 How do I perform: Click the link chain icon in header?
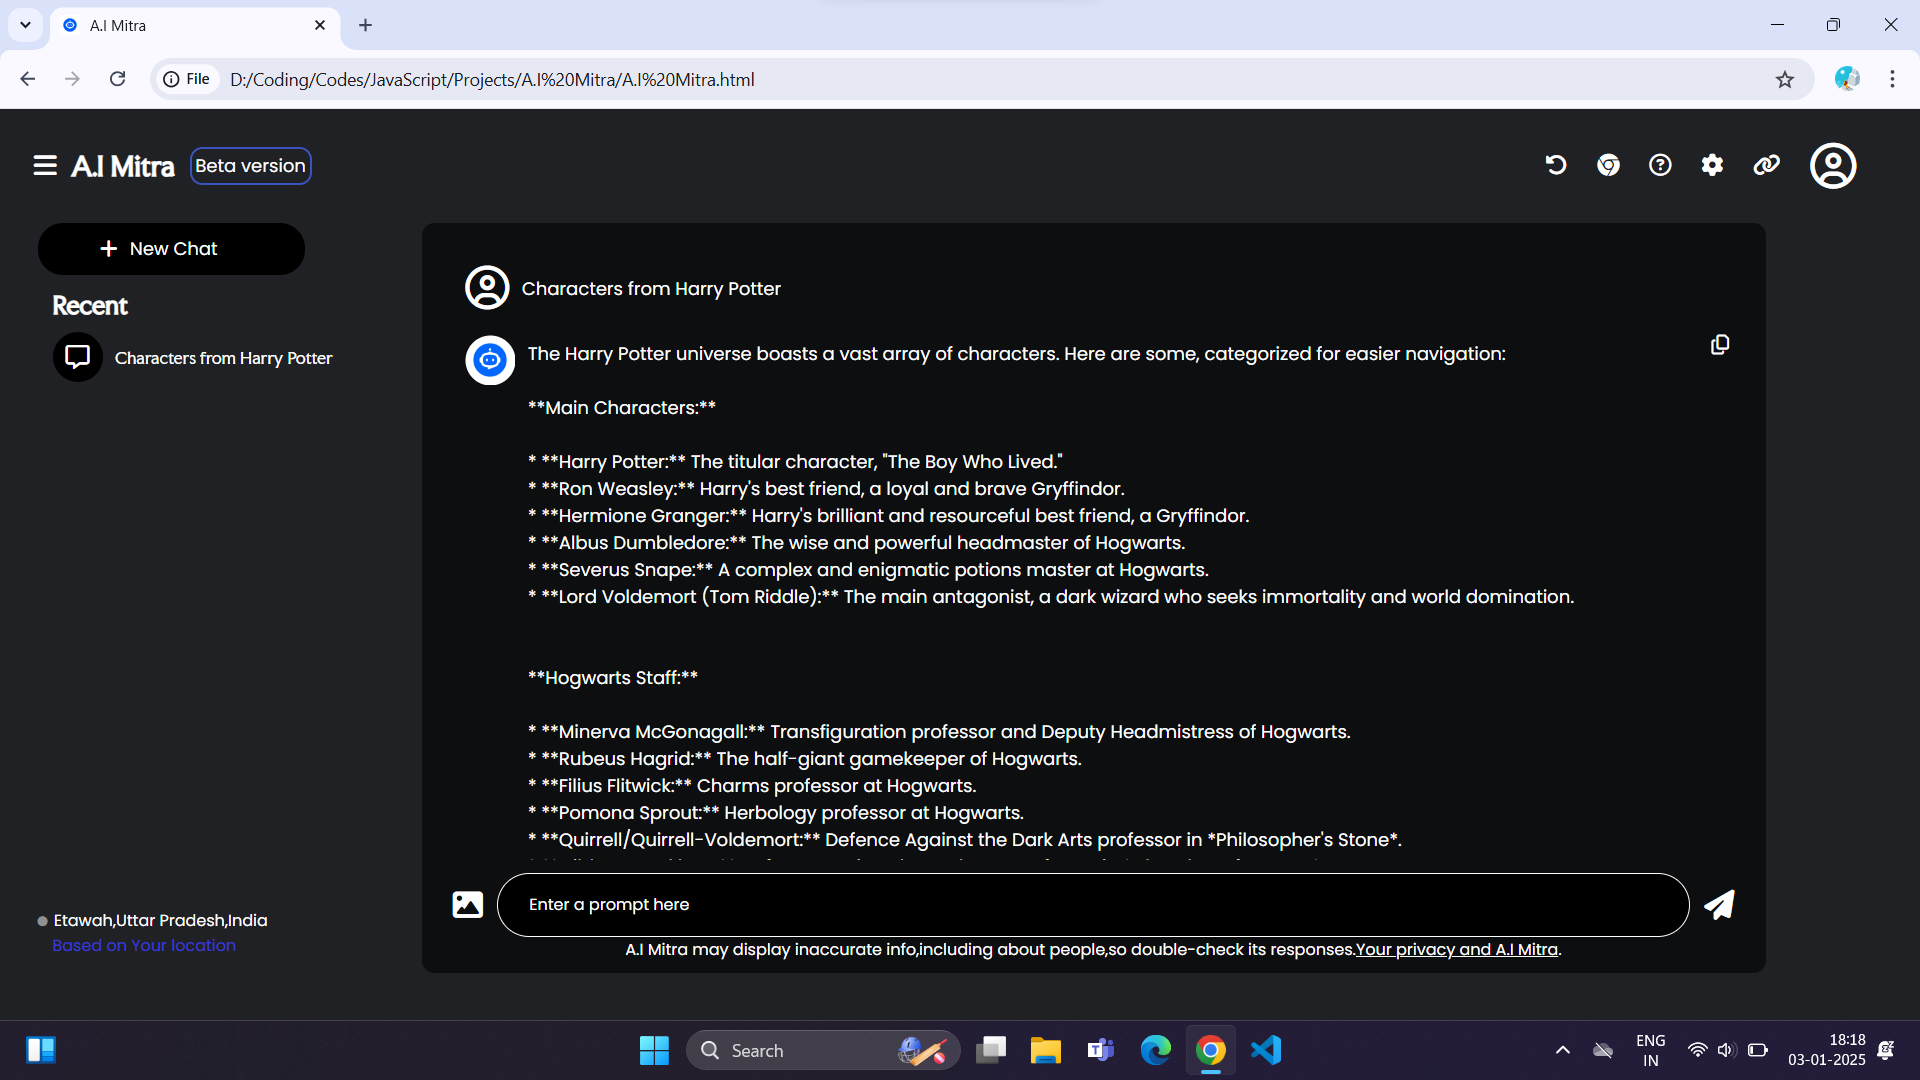click(x=1766, y=165)
